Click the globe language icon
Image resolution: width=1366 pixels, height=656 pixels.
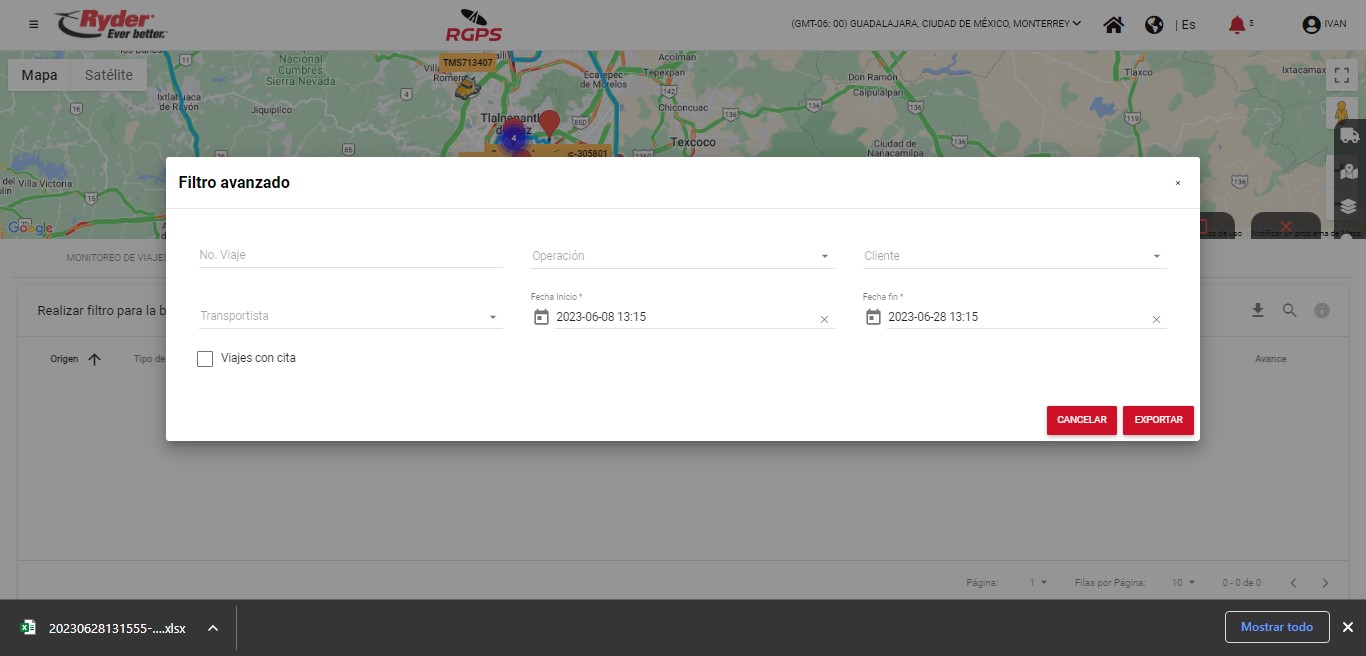[1154, 25]
